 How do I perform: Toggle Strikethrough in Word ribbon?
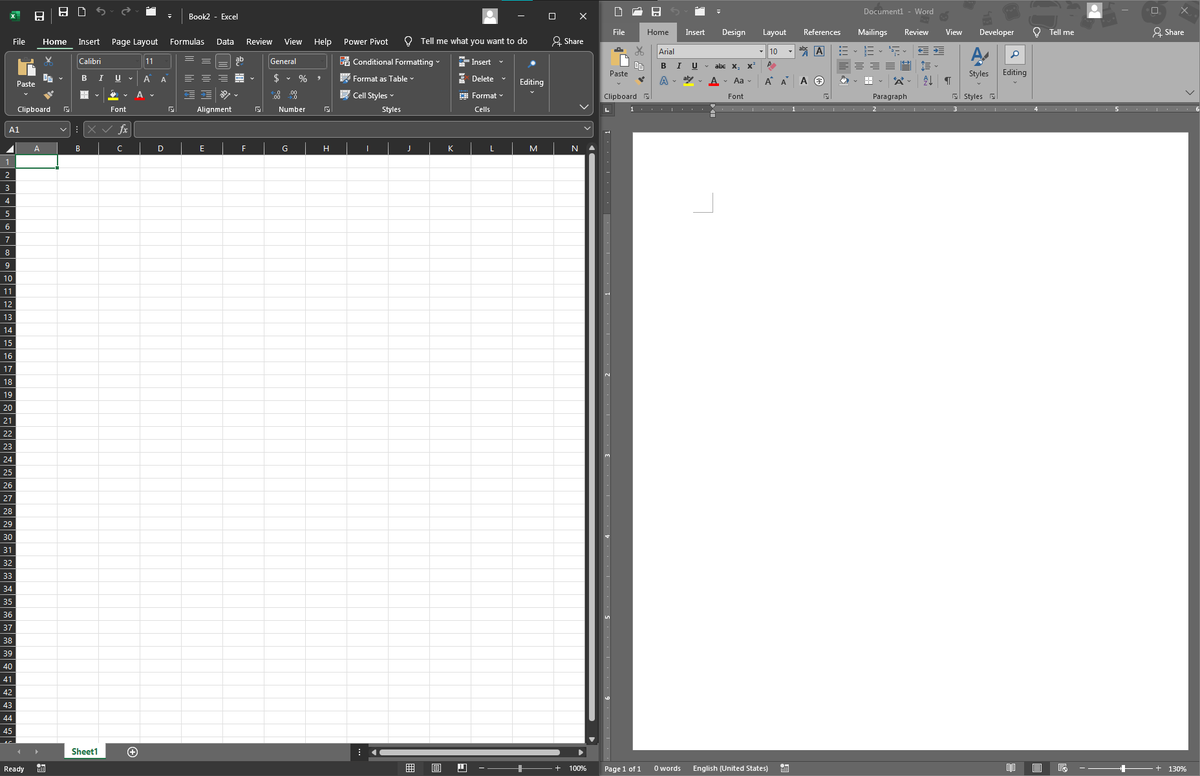coord(720,66)
